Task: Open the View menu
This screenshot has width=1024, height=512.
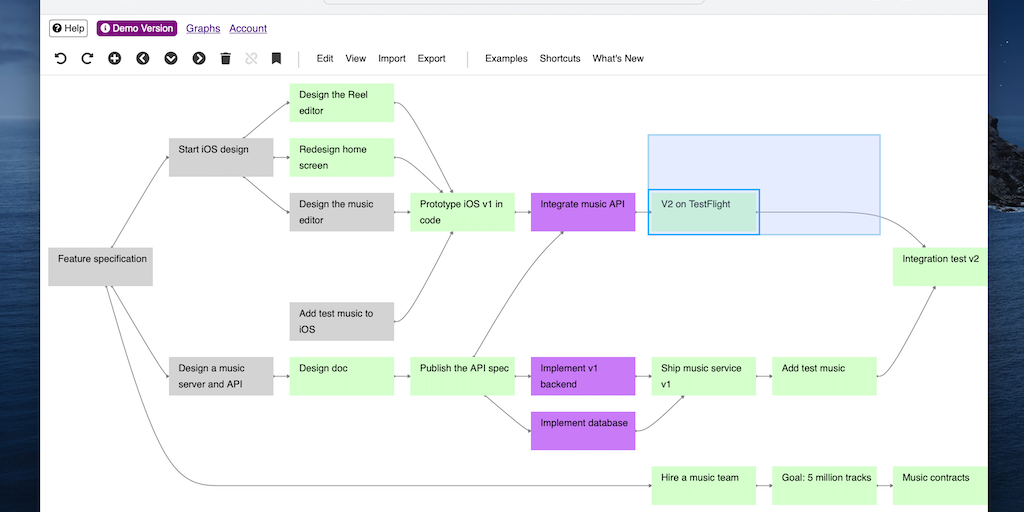Action: coord(356,59)
